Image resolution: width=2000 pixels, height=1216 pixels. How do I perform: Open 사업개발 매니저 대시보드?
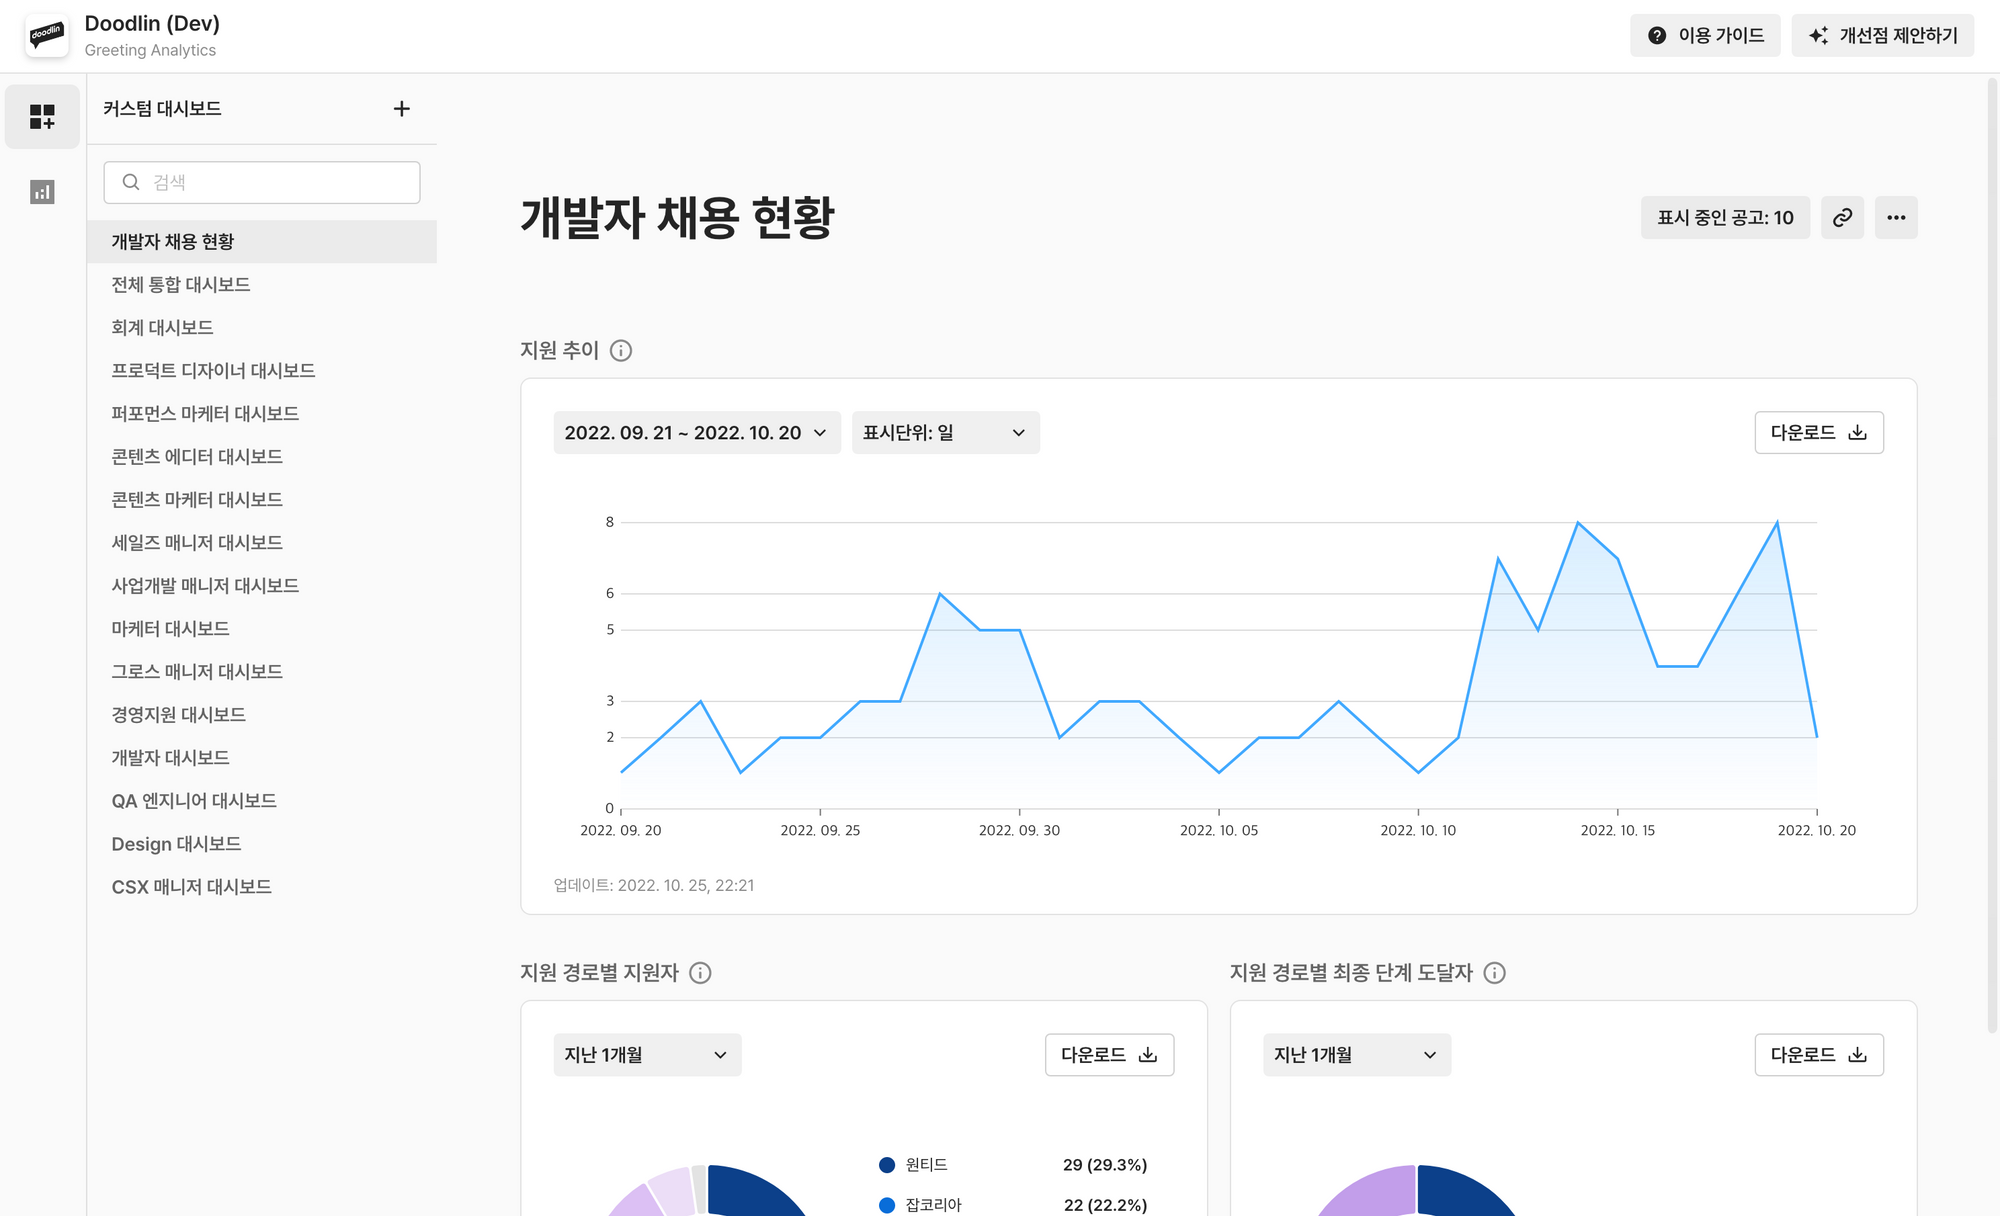pyautogui.click(x=262, y=586)
